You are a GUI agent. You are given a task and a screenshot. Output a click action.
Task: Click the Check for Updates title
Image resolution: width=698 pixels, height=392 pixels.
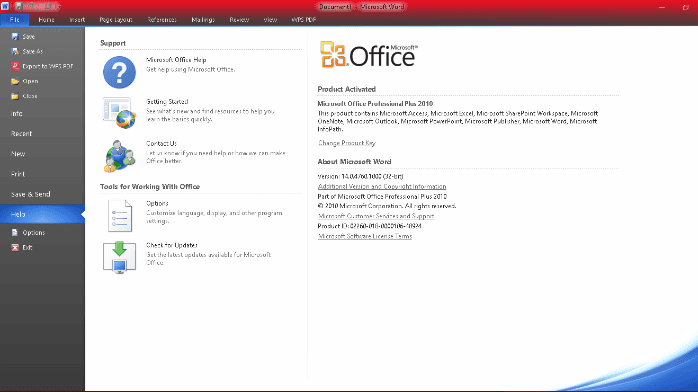172,245
